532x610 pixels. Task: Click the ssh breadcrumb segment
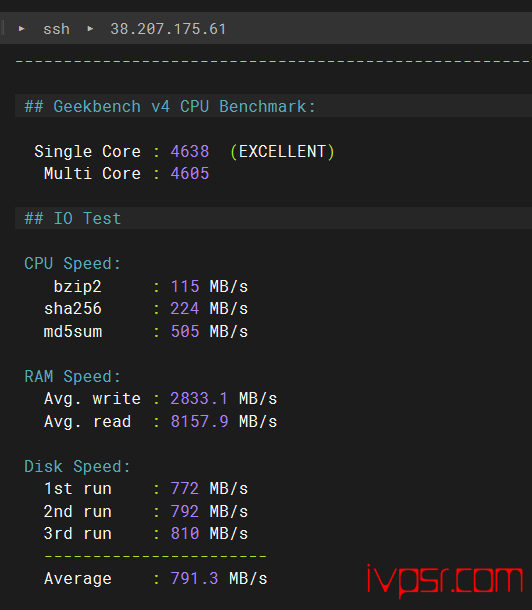[56, 29]
